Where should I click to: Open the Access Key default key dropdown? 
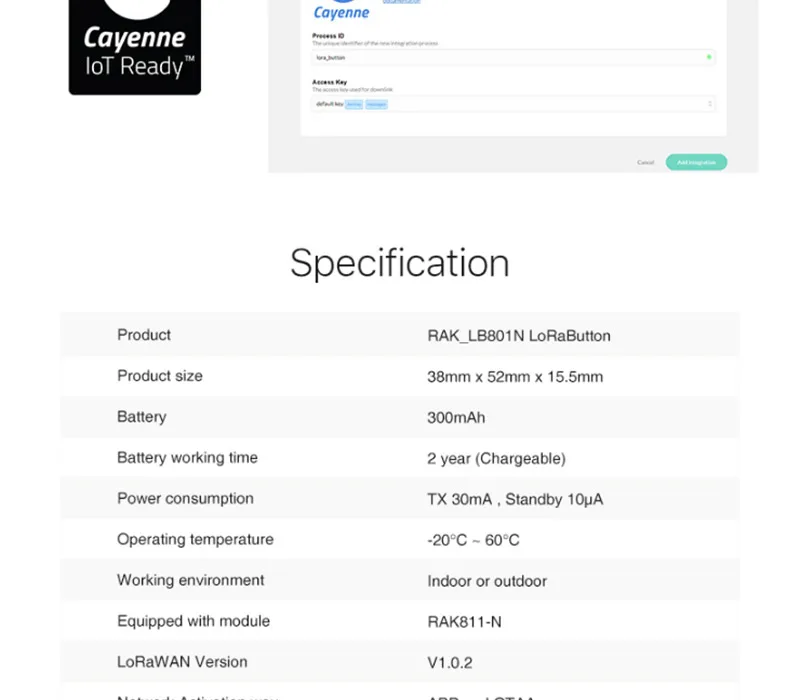(513, 104)
